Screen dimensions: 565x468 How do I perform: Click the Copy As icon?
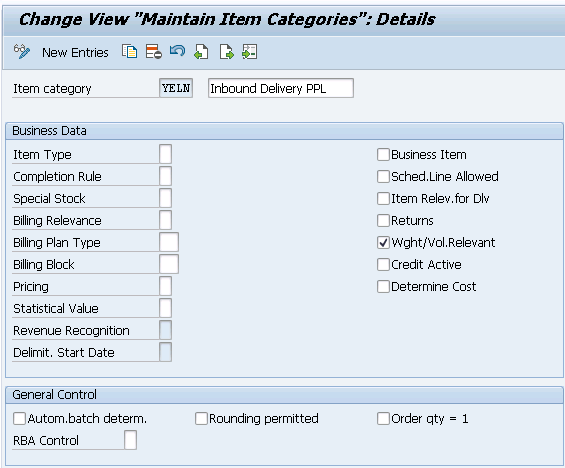point(129,52)
